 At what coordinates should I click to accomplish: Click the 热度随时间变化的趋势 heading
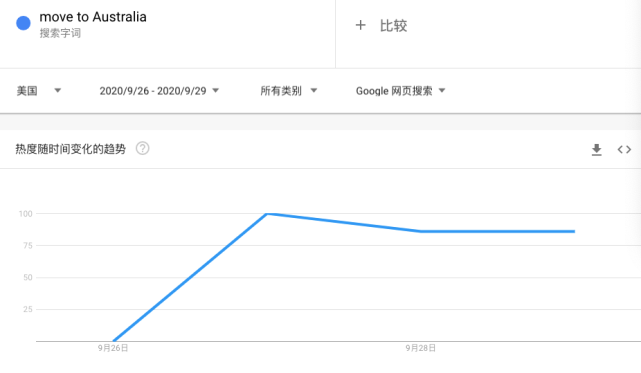[x=70, y=149]
